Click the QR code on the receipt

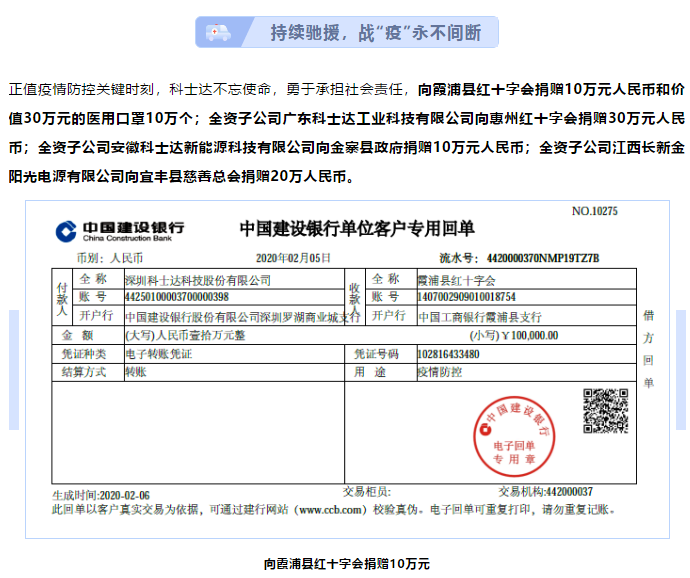click(606, 411)
